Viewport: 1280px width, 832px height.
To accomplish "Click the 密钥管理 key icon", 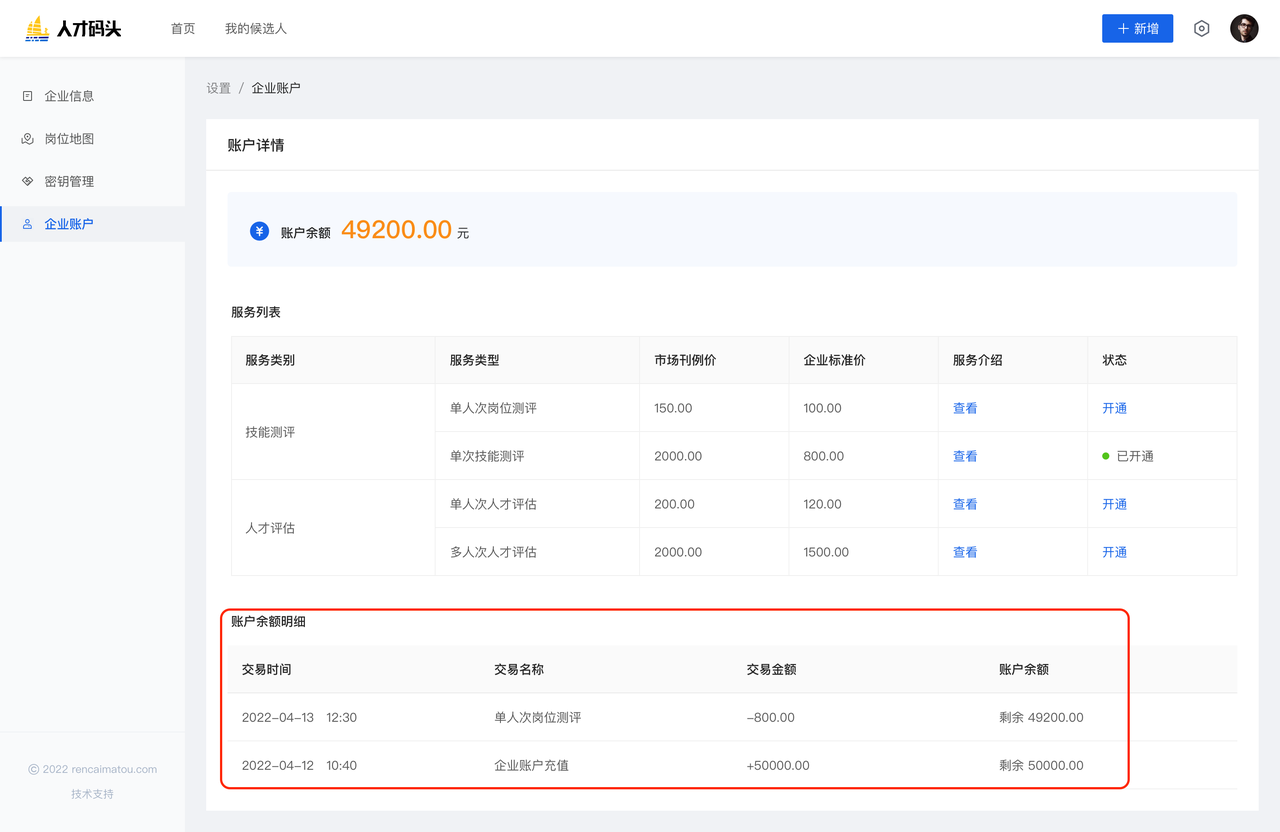I will tap(27, 181).
